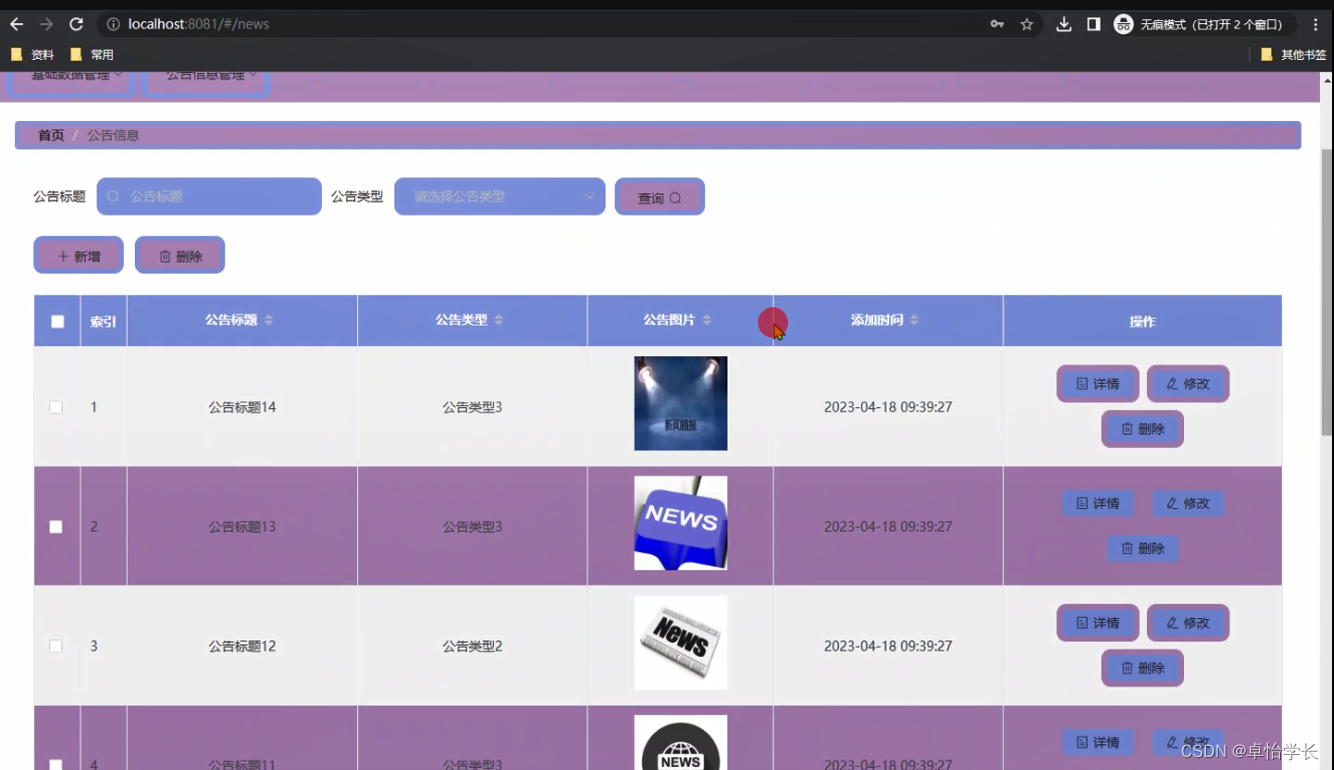Screen dimensions: 1334x770
Task: Click the 删除 batch delete button above table
Action: pos(180,256)
